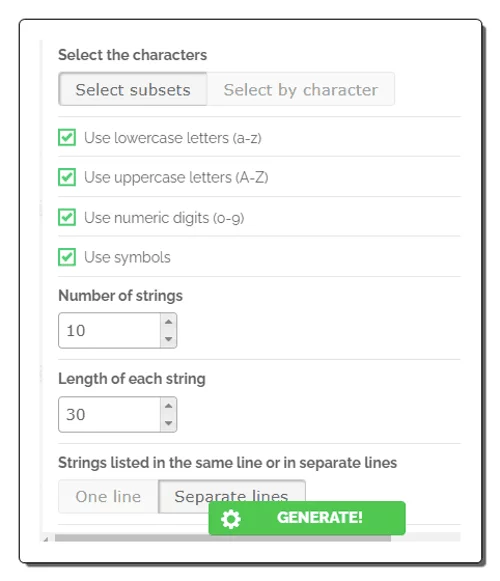Uncheck Use lowercase letters (a-z)
Screen dimensions: 500x581
(67, 137)
